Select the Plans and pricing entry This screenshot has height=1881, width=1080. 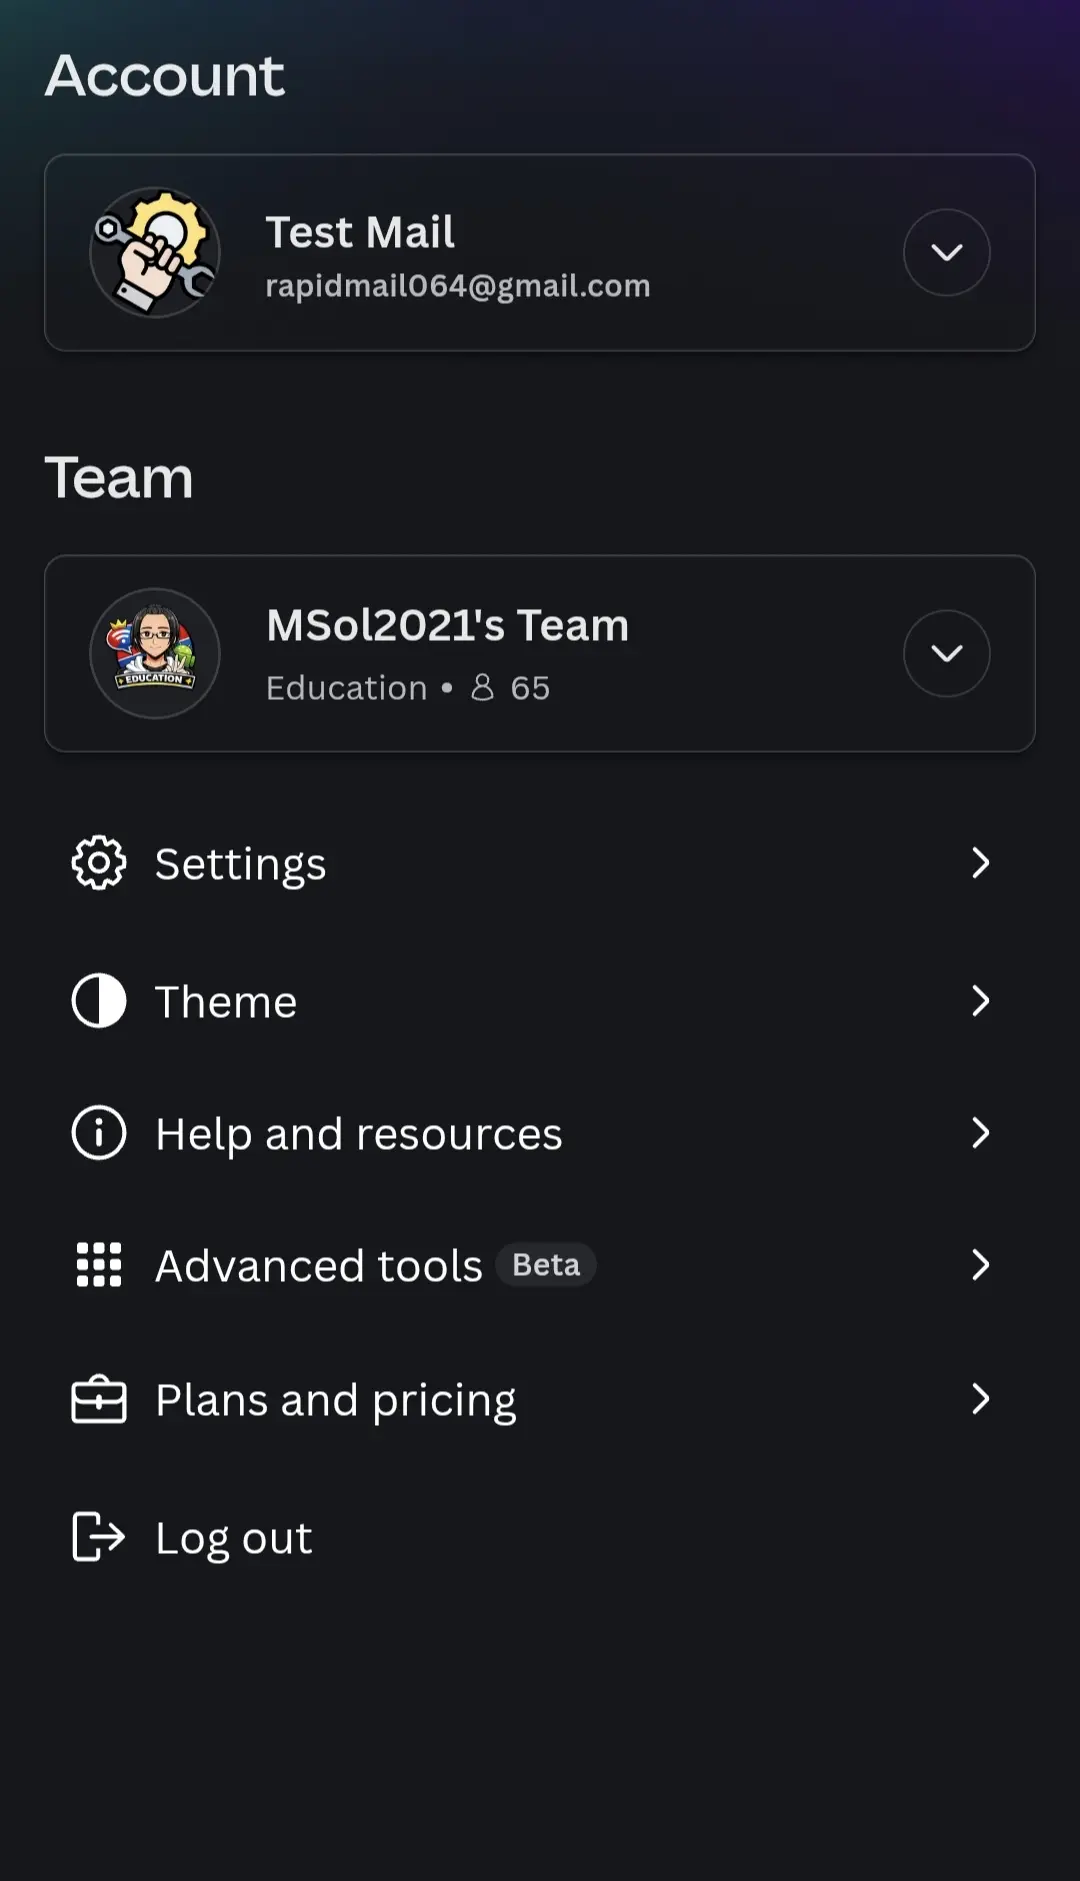(540, 1399)
